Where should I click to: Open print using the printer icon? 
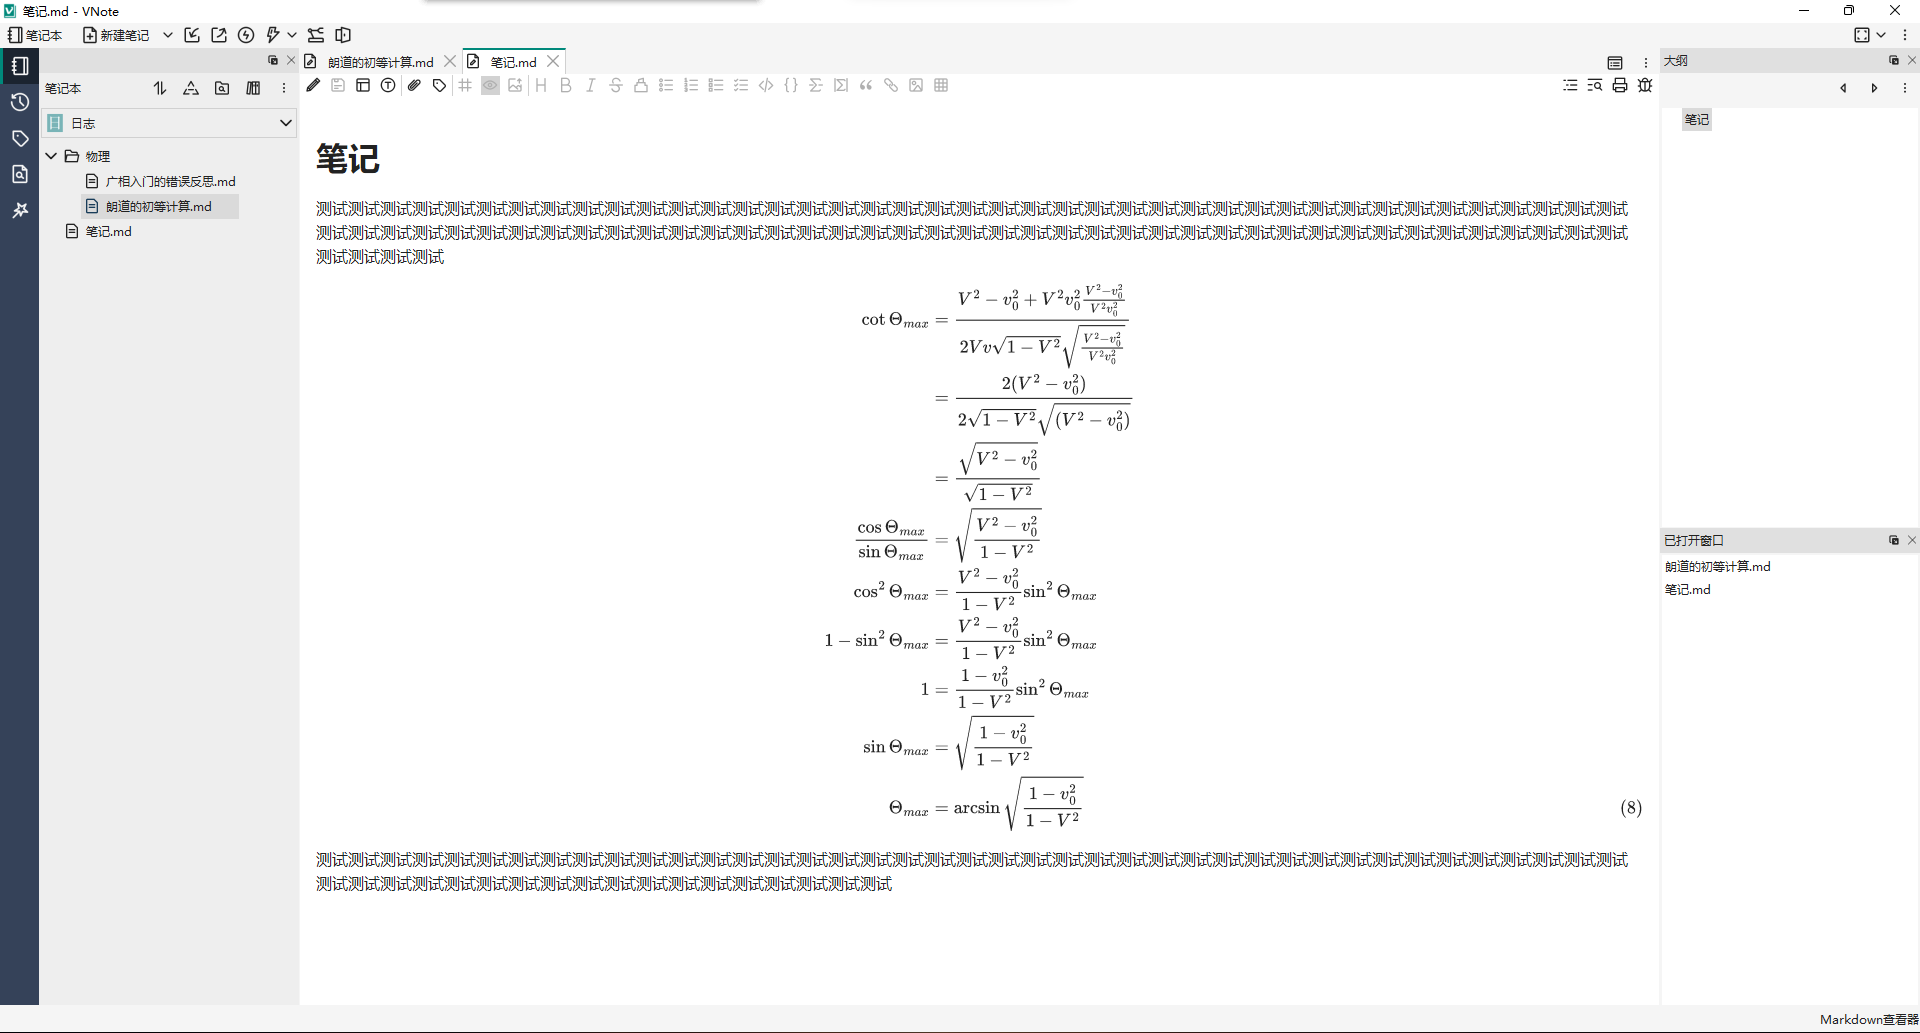coord(1620,86)
